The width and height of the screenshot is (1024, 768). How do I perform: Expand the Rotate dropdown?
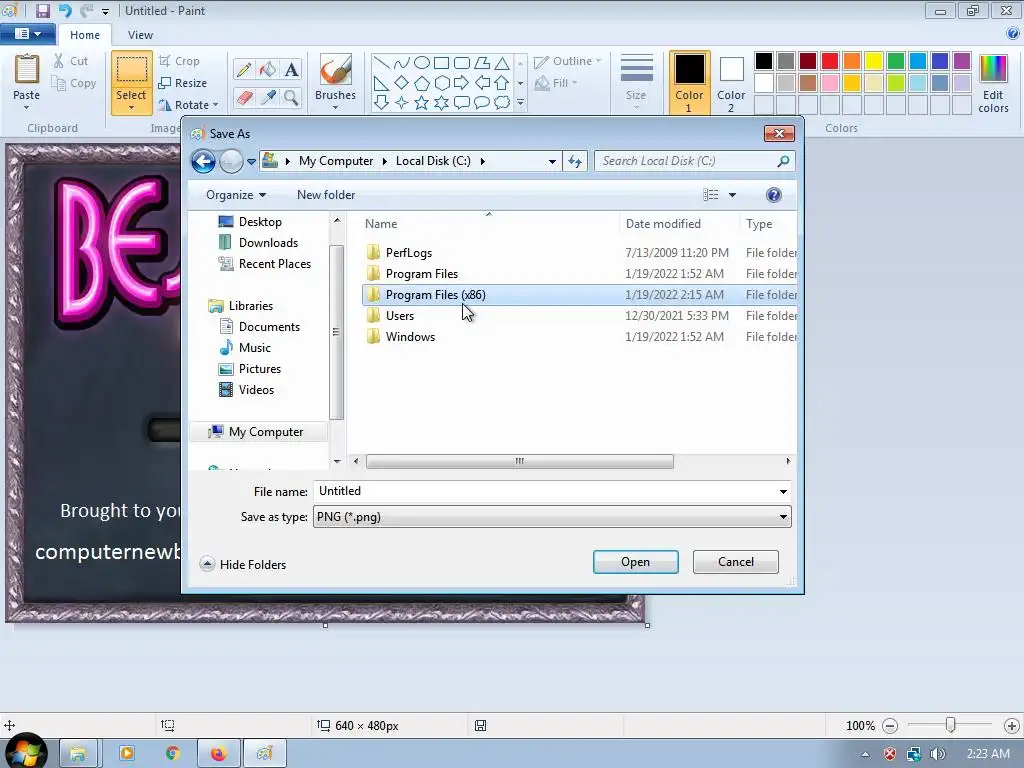216,104
